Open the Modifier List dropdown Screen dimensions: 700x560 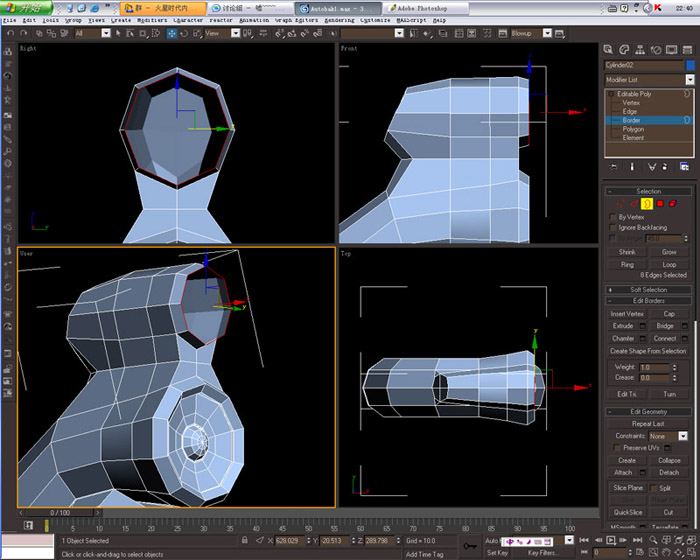point(690,79)
